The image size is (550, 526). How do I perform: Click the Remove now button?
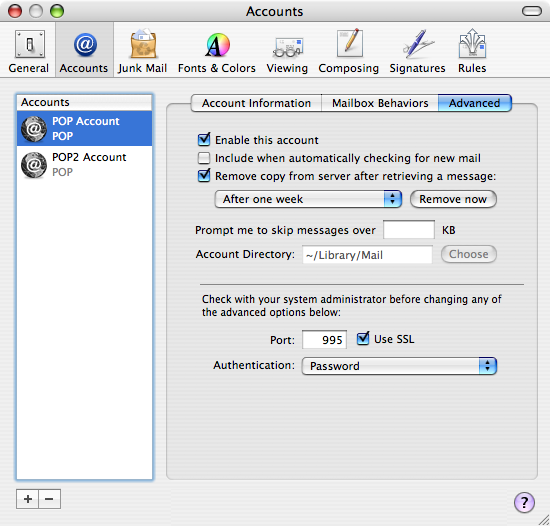point(453,199)
